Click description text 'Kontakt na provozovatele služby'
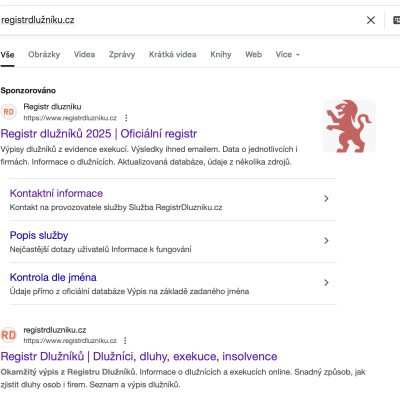This screenshot has width=400, height=400. [68, 207]
